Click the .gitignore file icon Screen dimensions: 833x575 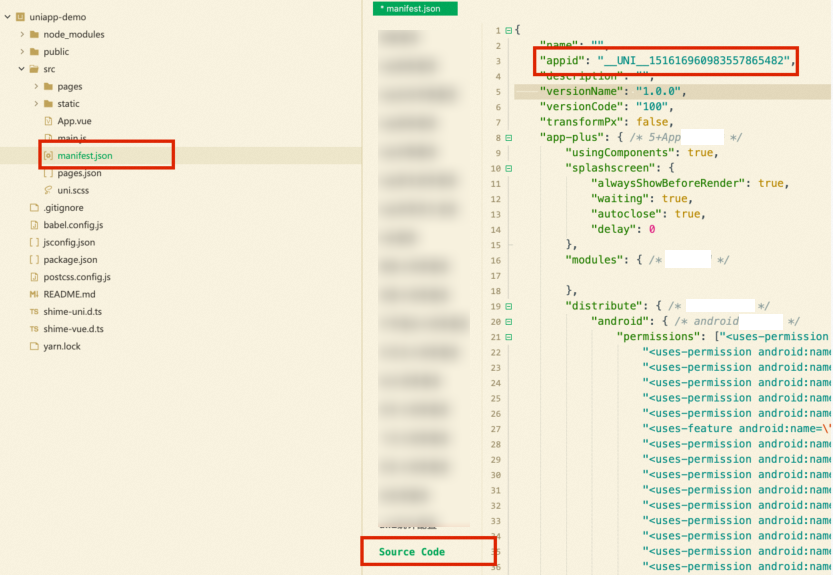pos(35,208)
